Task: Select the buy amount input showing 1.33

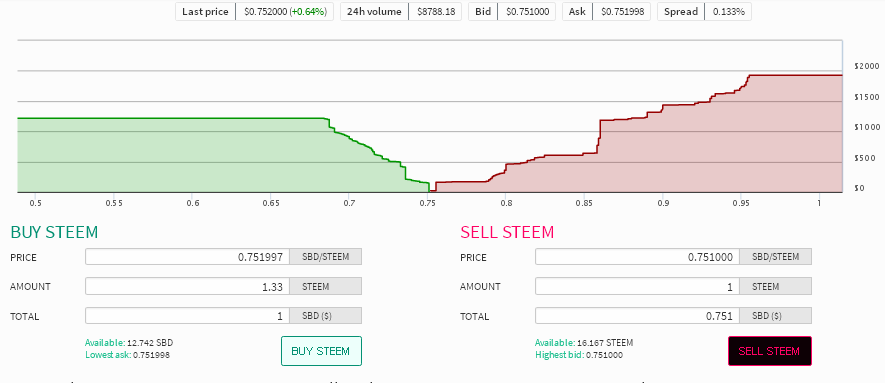Action: coord(187,286)
